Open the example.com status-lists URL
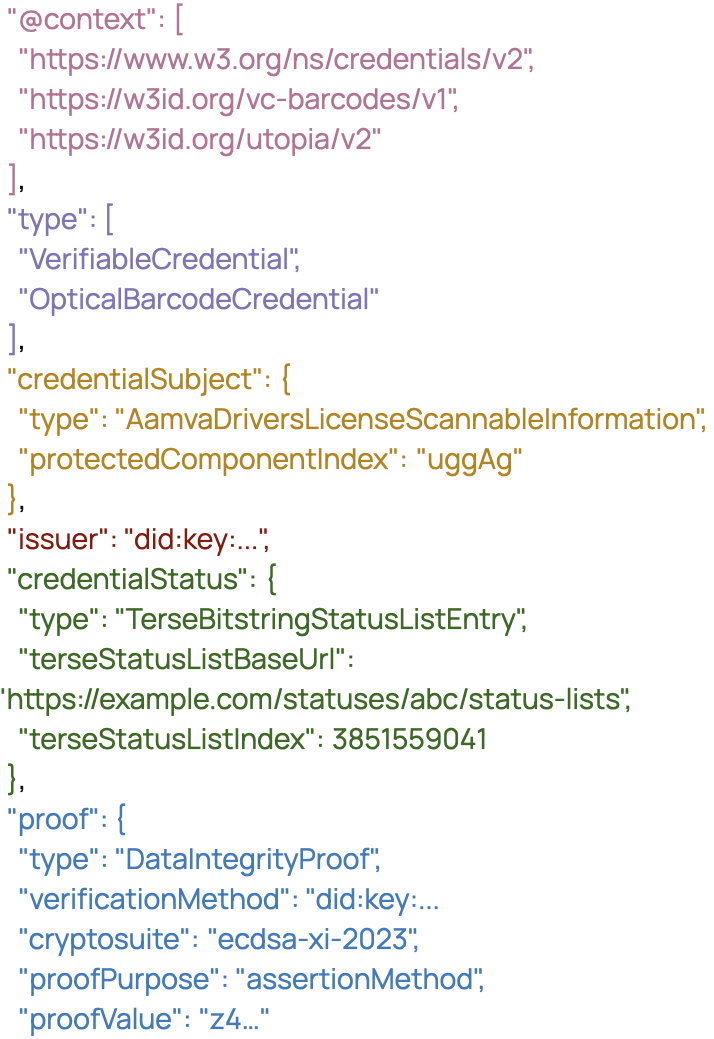Viewport: 714px width, 1039px height. [x=316, y=700]
